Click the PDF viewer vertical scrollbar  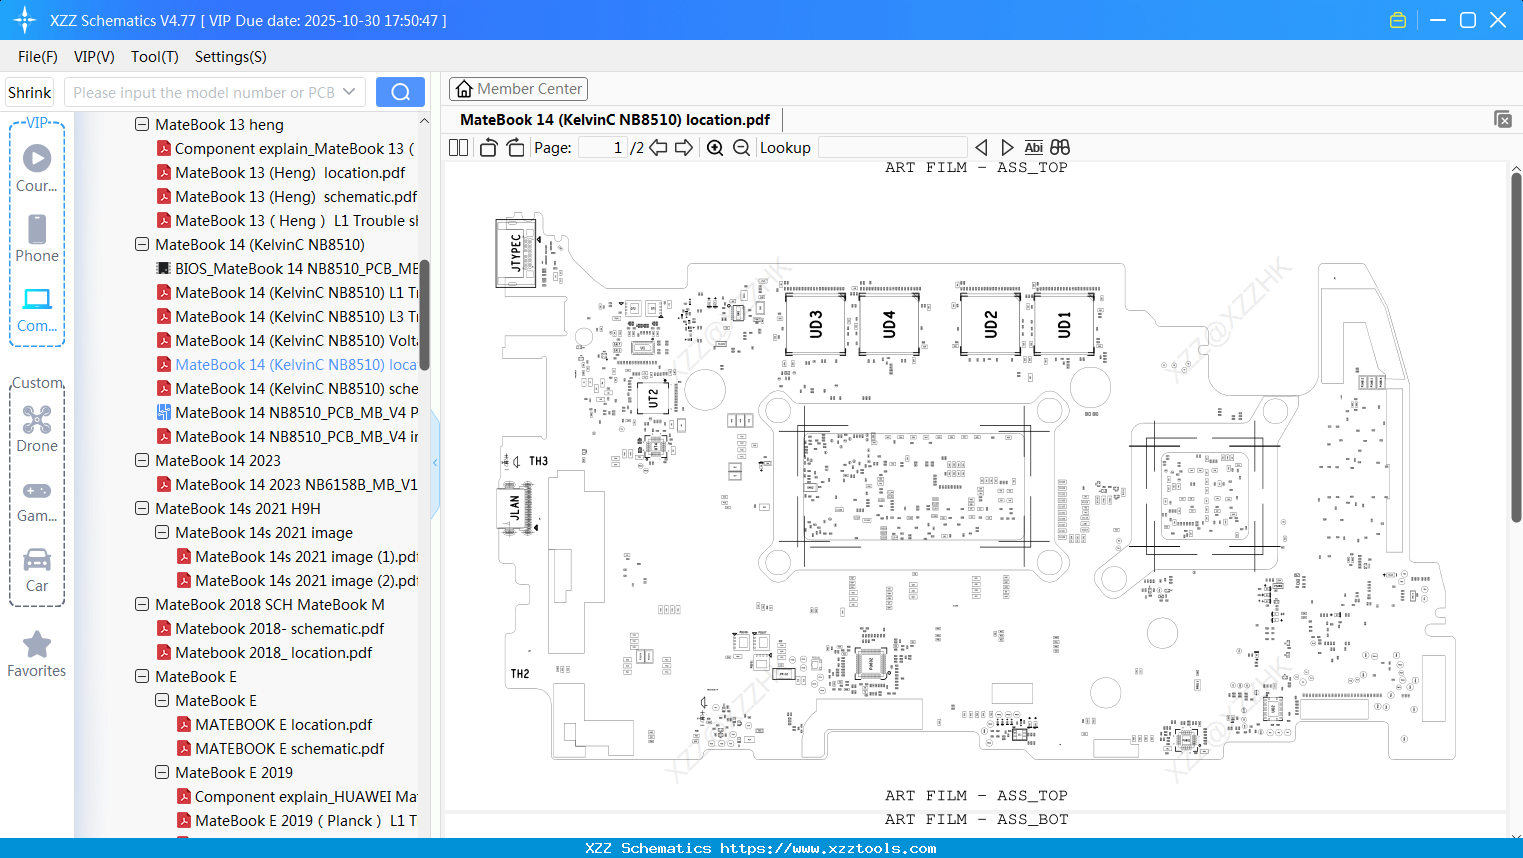pos(1516,347)
